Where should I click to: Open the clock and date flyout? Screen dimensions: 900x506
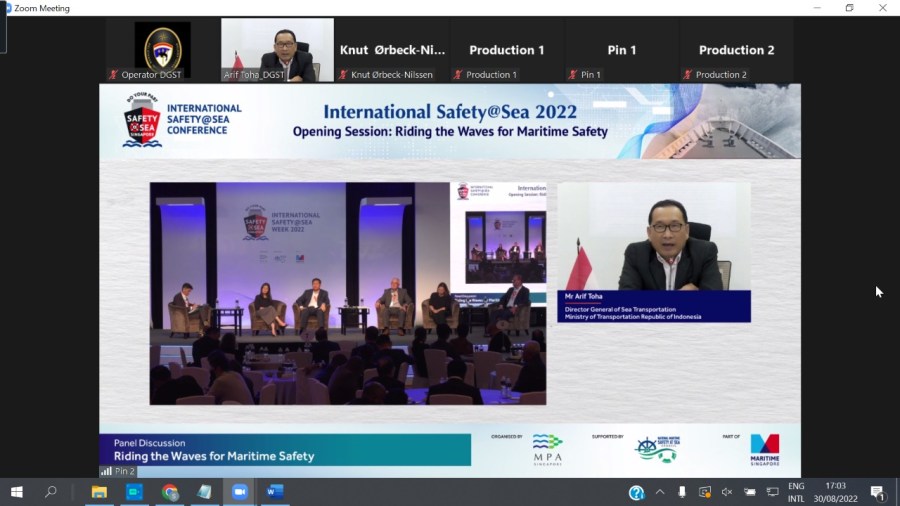click(x=834, y=492)
